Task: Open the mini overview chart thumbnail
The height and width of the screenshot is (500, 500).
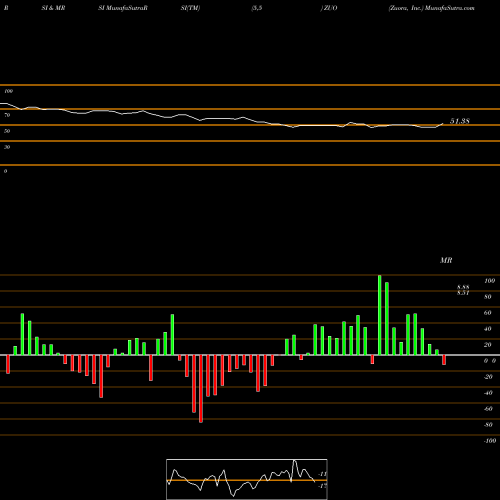Action: 247,479
